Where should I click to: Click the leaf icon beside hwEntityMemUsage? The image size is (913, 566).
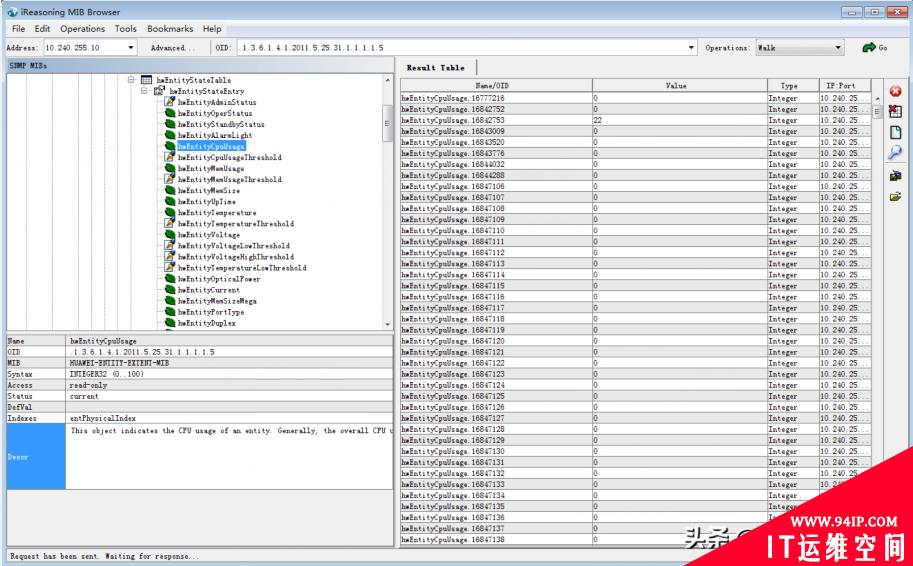click(x=169, y=168)
